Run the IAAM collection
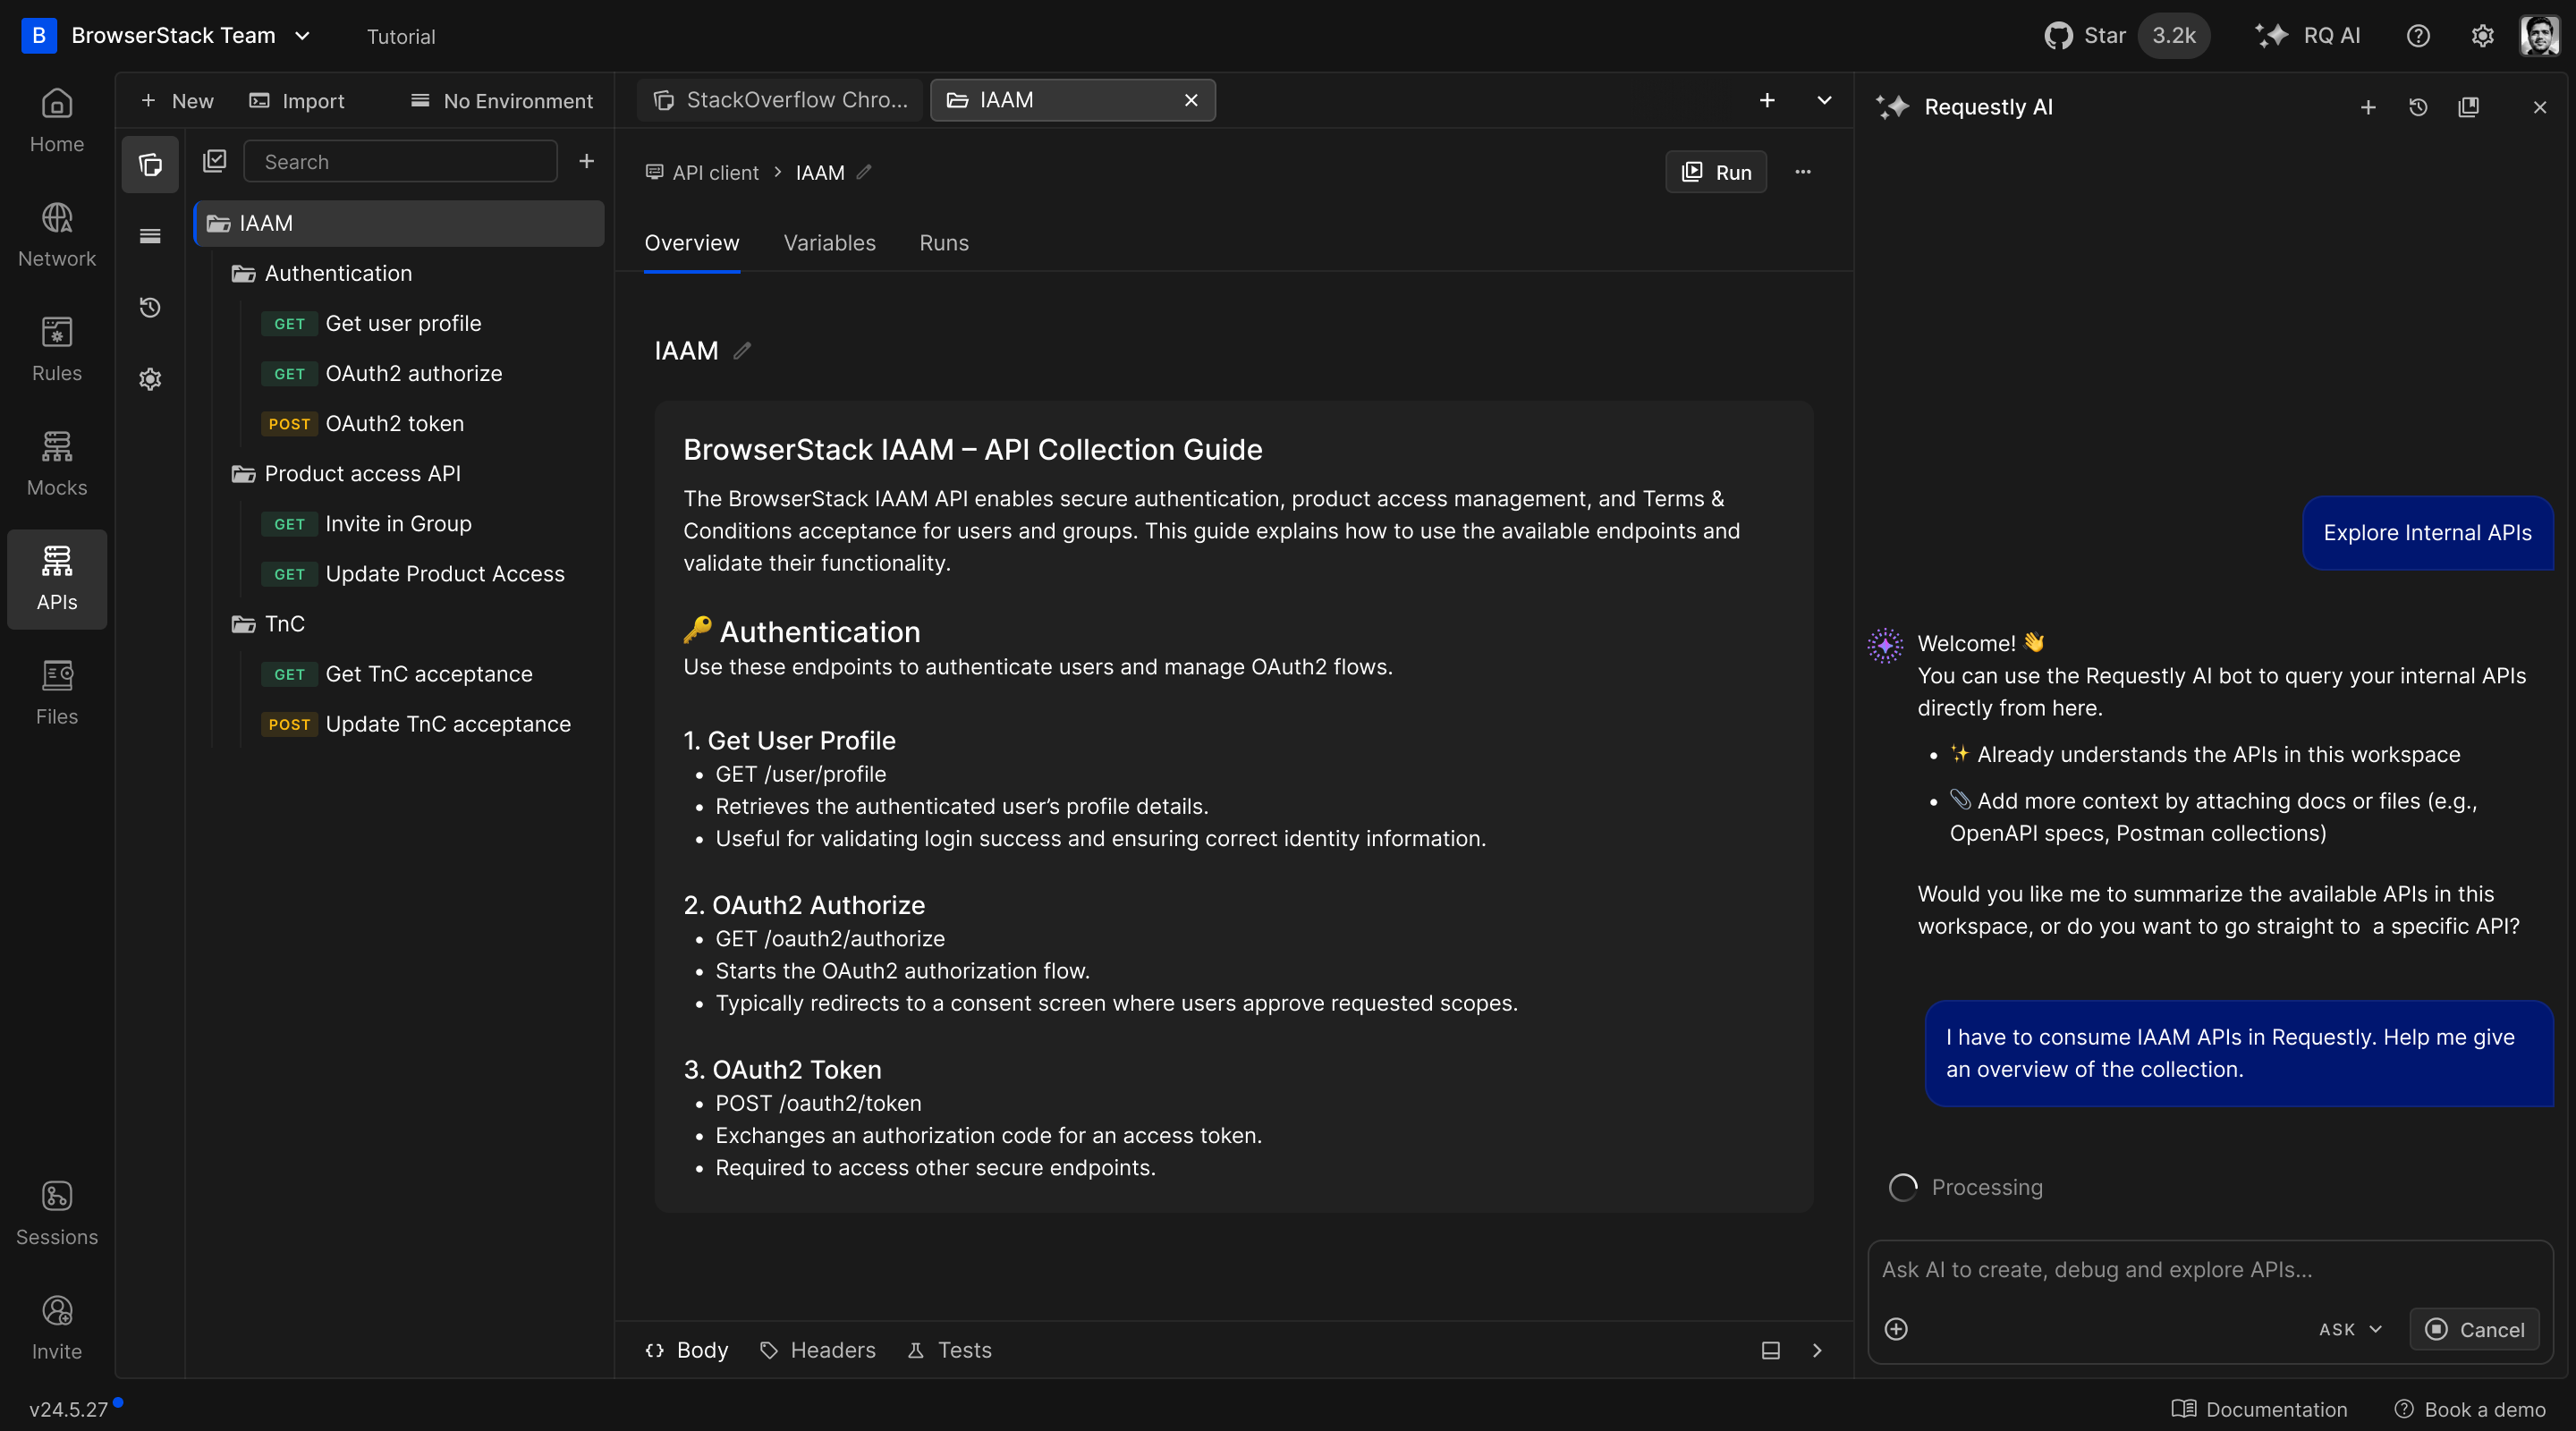The image size is (2576, 1431). pos(1716,172)
